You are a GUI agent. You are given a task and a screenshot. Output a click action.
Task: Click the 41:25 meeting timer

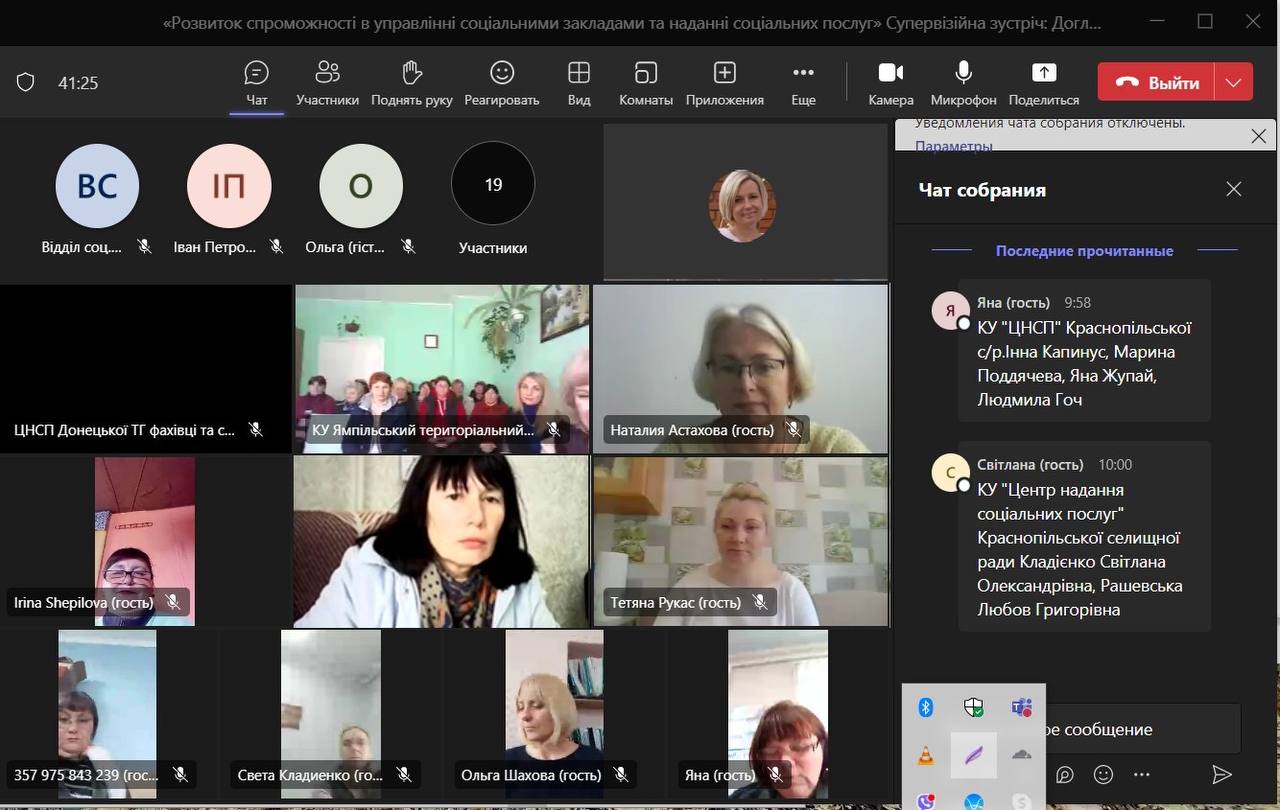78,83
